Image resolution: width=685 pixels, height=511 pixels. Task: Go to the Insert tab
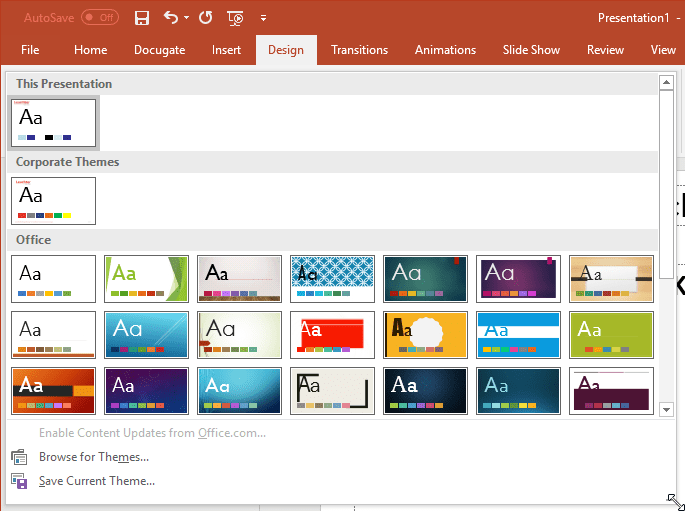(226, 50)
